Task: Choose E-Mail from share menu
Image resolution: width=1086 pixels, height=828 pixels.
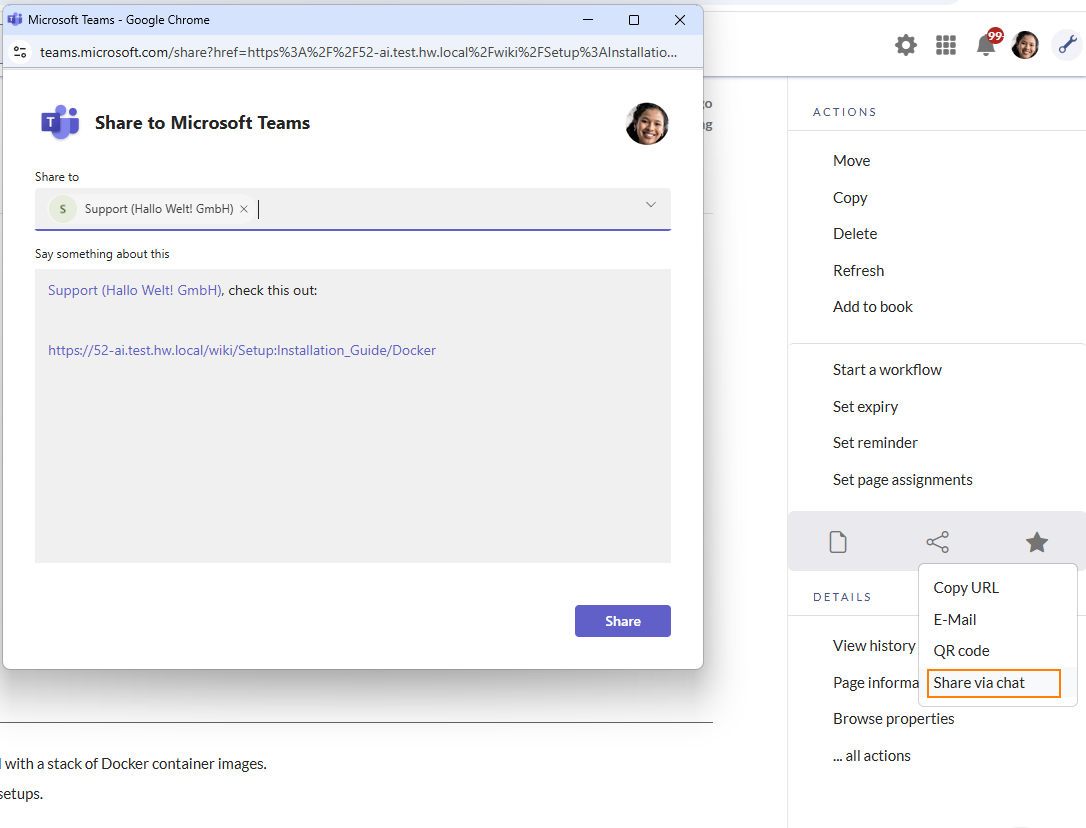Action: click(x=955, y=620)
